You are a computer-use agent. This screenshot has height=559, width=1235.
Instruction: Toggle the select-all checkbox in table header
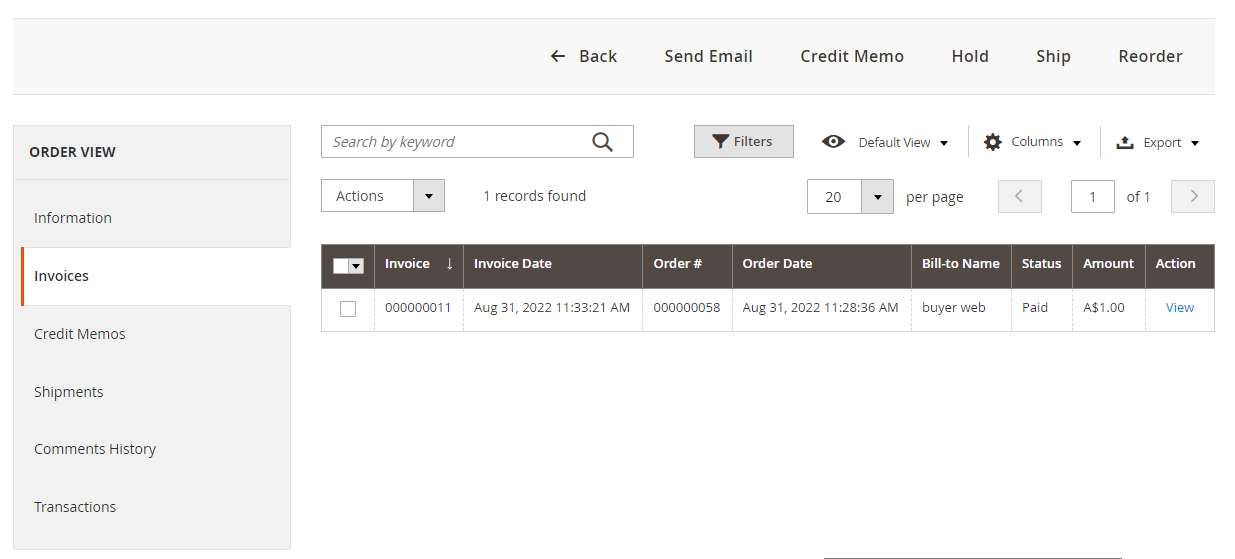pyautogui.click(x=340, y=266)
